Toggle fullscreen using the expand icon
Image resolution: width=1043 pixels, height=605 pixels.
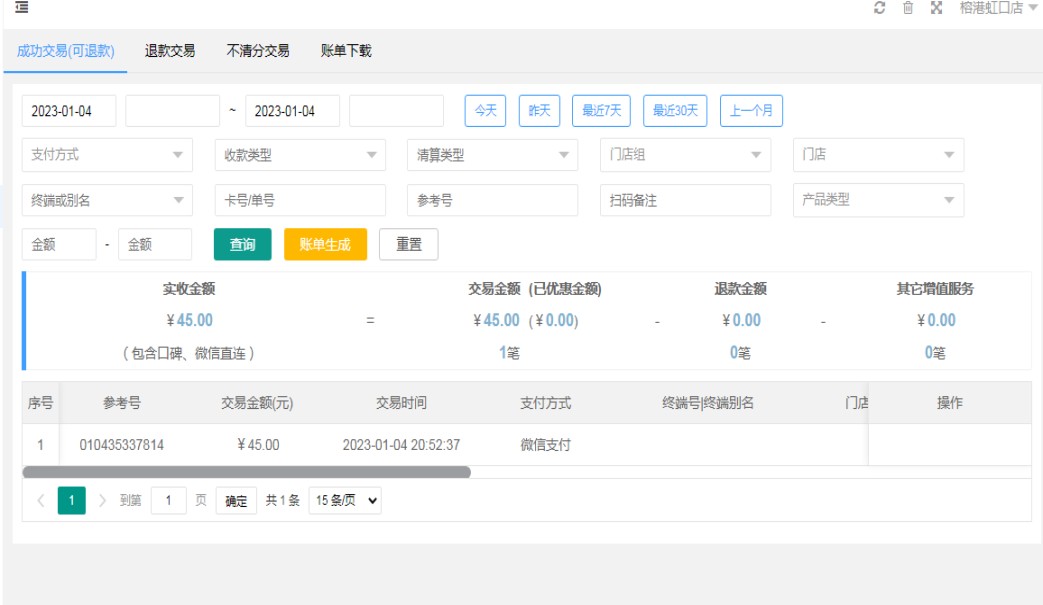pyautogui.click(x=937, y=8)
